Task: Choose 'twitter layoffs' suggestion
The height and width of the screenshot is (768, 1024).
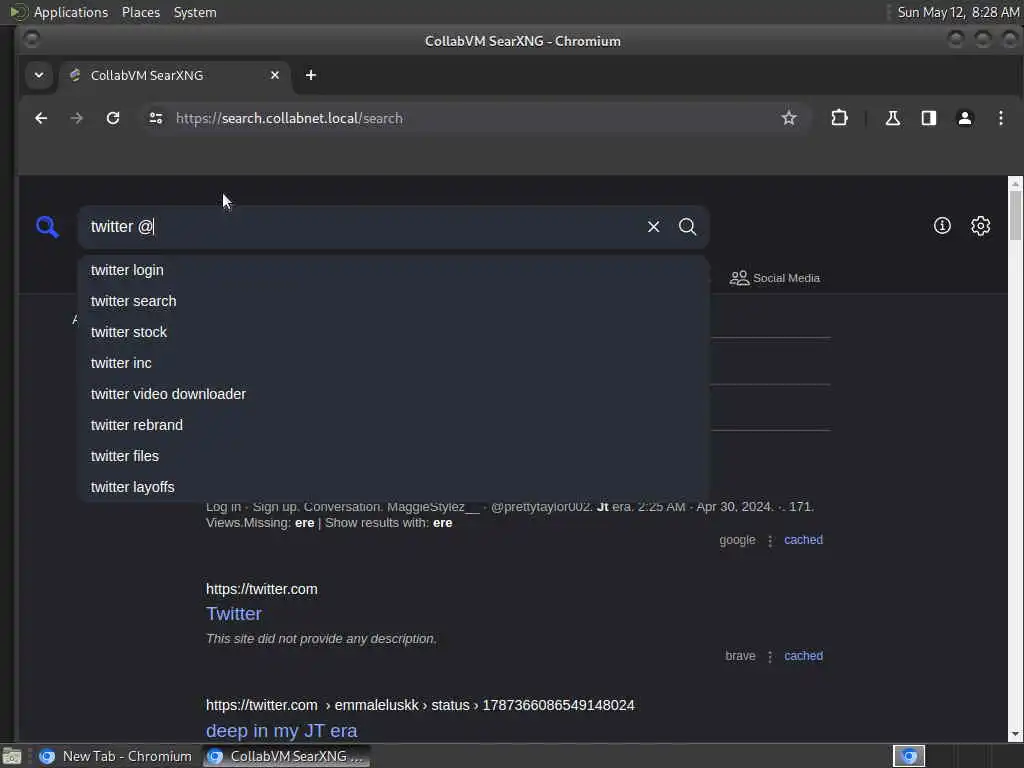Action: point(393,487)
